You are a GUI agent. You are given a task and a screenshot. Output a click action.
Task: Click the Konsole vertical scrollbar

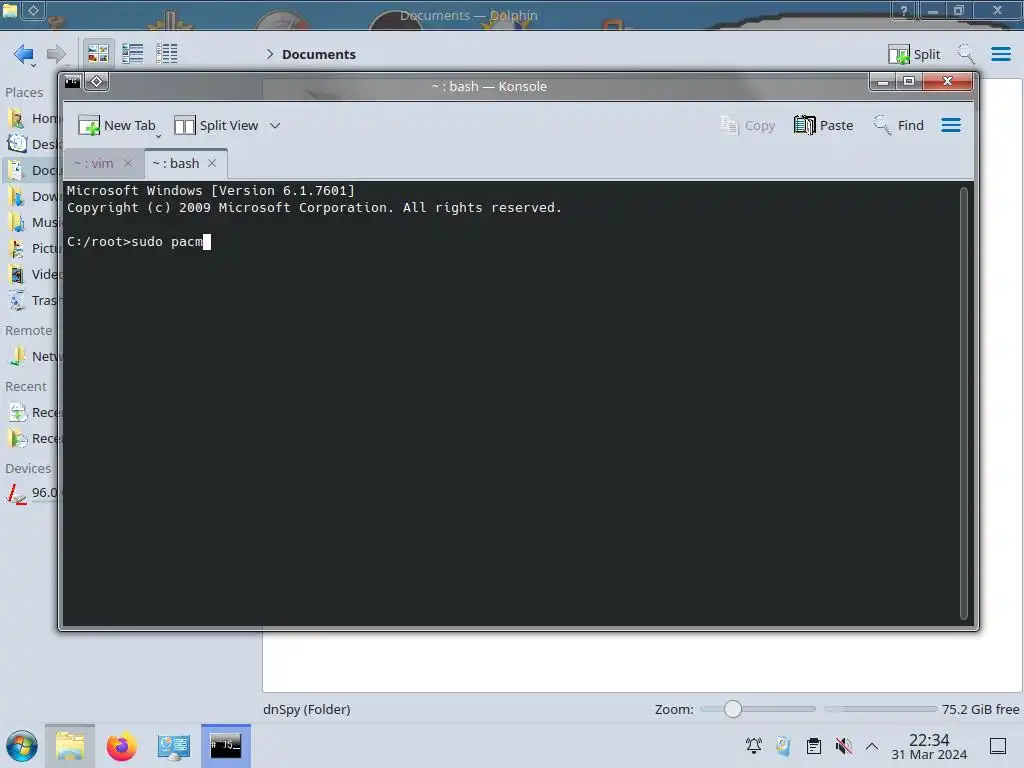(x=963, y=403)
